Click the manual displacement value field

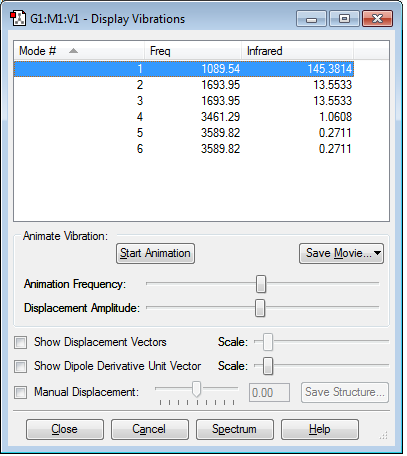tap(269, 393)
